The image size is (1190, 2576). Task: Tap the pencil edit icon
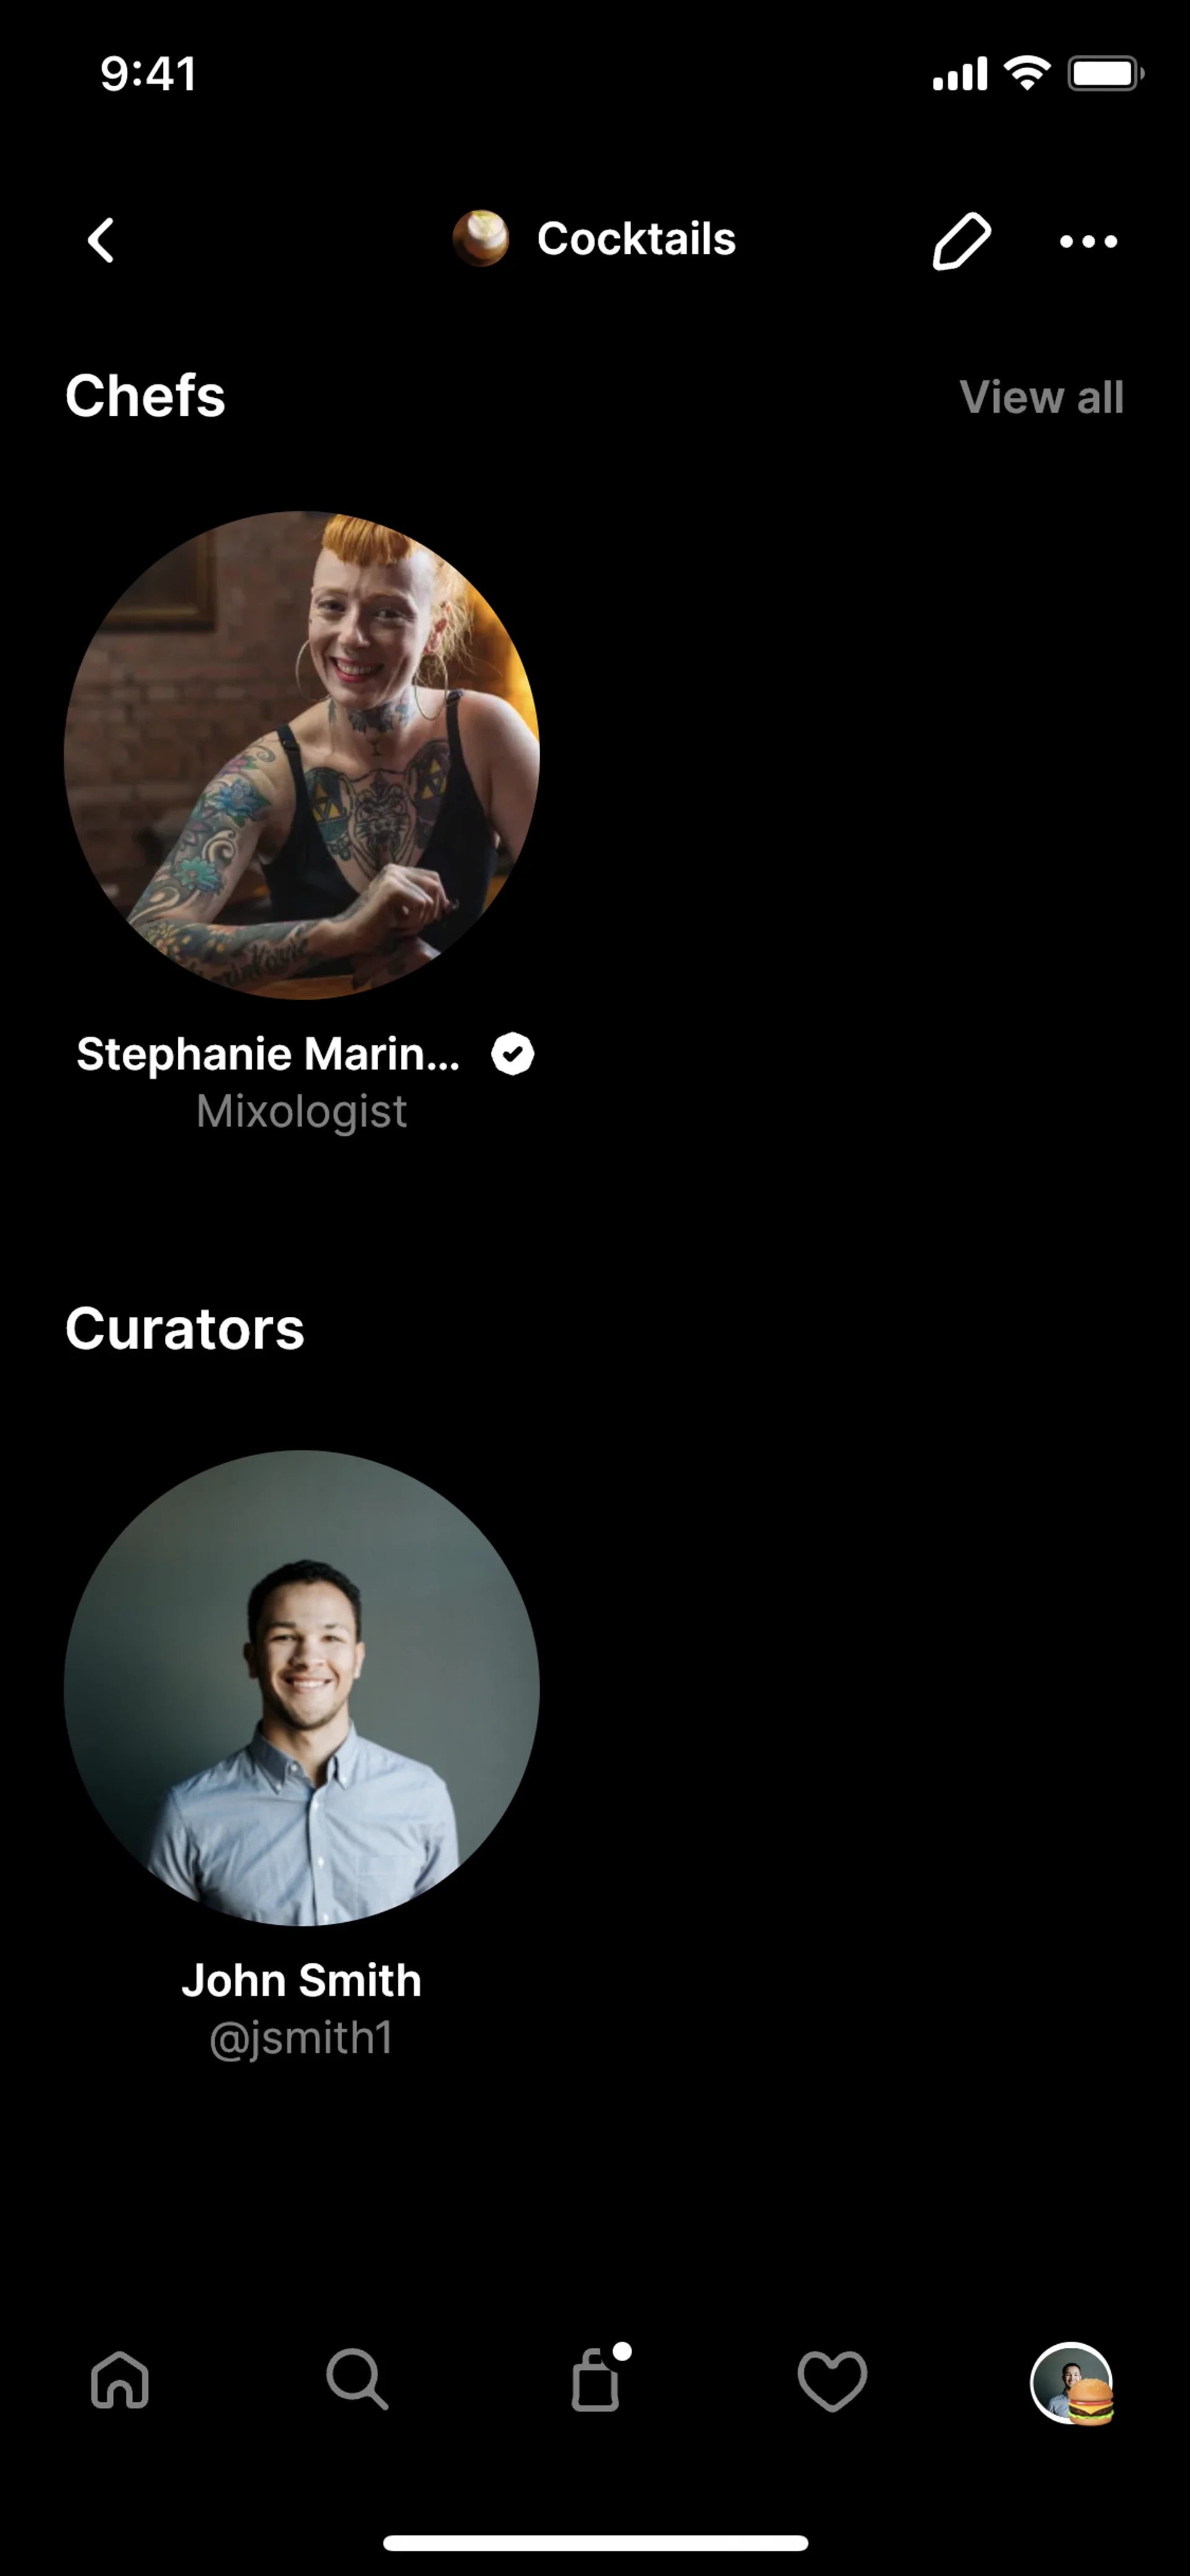tap(961, 240)
